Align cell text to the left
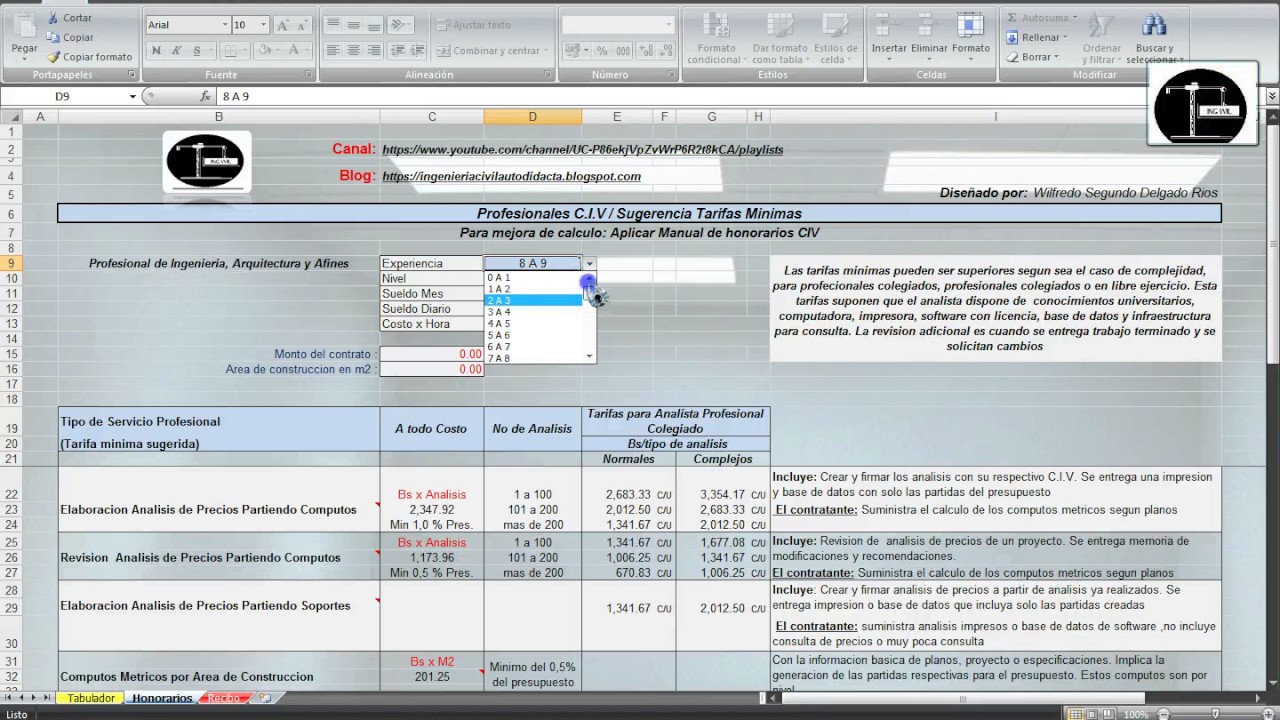Viewport: 1280px width, 720px height. coord(333,50)
